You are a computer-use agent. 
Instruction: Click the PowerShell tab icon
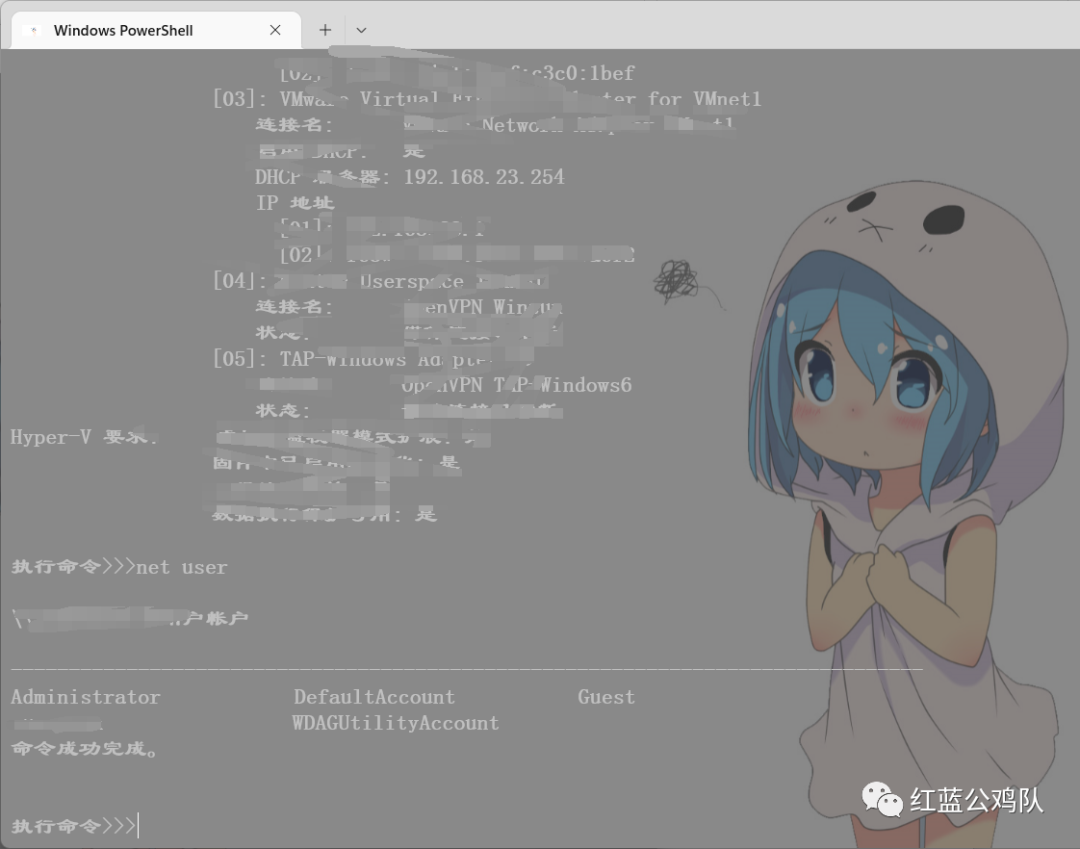coord(33,30)
